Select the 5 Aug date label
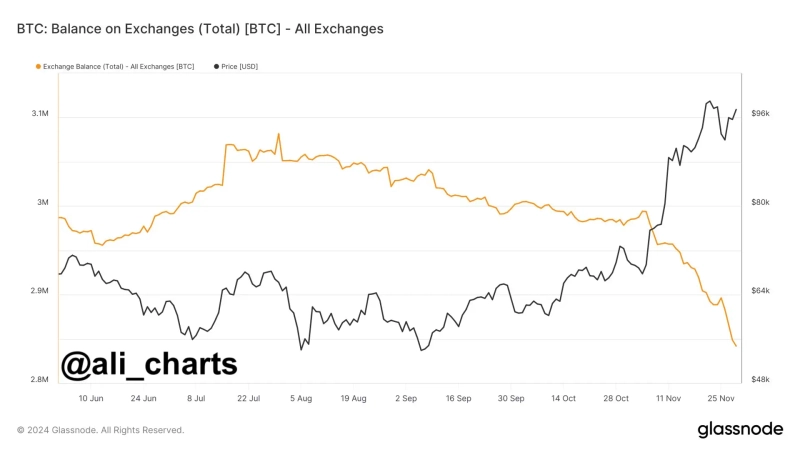 (300, 397)
